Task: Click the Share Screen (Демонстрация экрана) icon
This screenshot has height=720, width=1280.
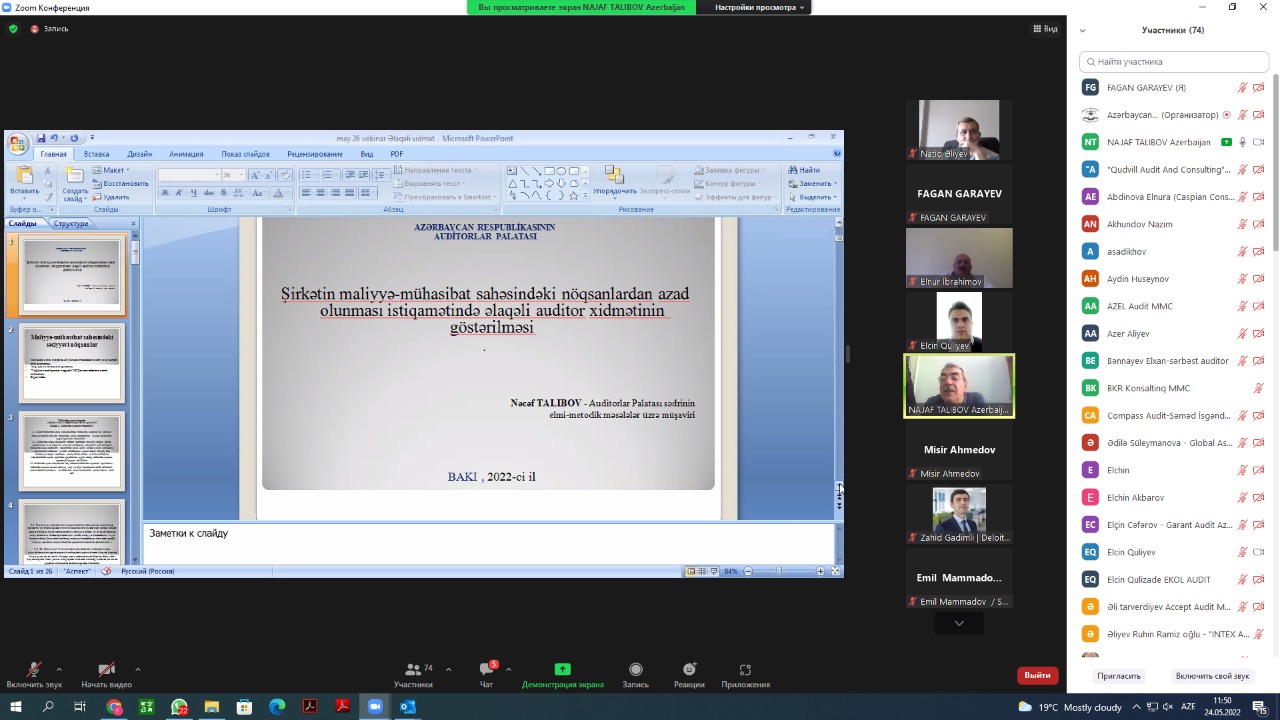Action: point(562,670)
